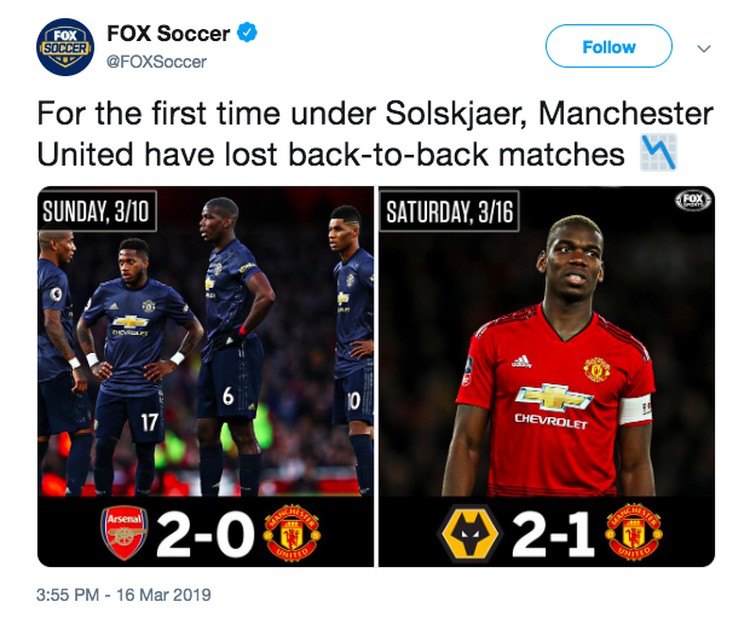Click the 2-0 score text

coord(206,533)
